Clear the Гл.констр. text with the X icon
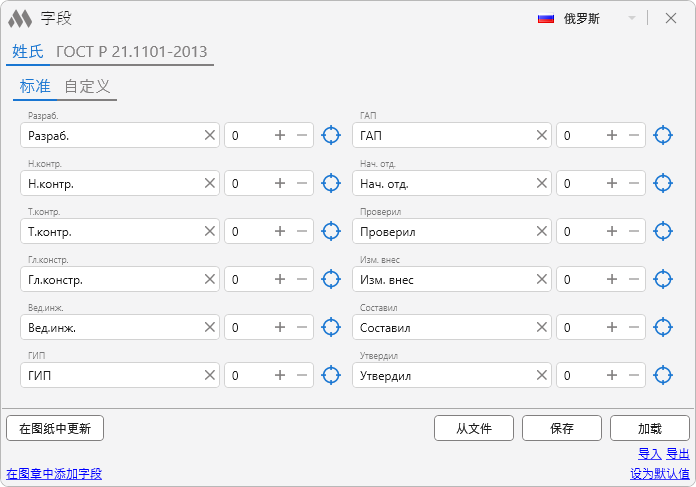 (x=210, y=279)
